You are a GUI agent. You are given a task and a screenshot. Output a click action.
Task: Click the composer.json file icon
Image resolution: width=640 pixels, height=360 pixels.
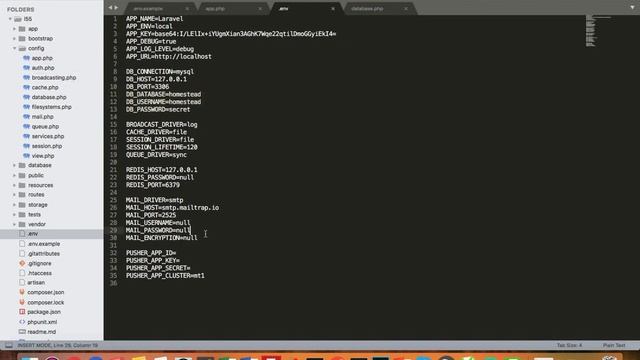22,292
